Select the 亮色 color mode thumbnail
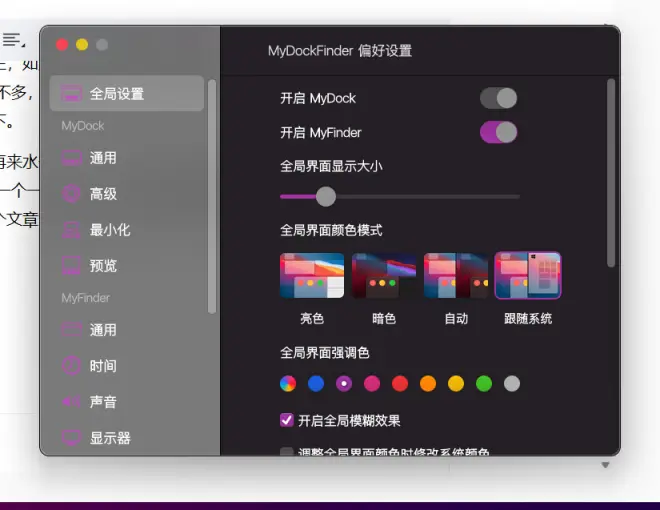Screen dimensions: 660x510 tap(312, 276)
